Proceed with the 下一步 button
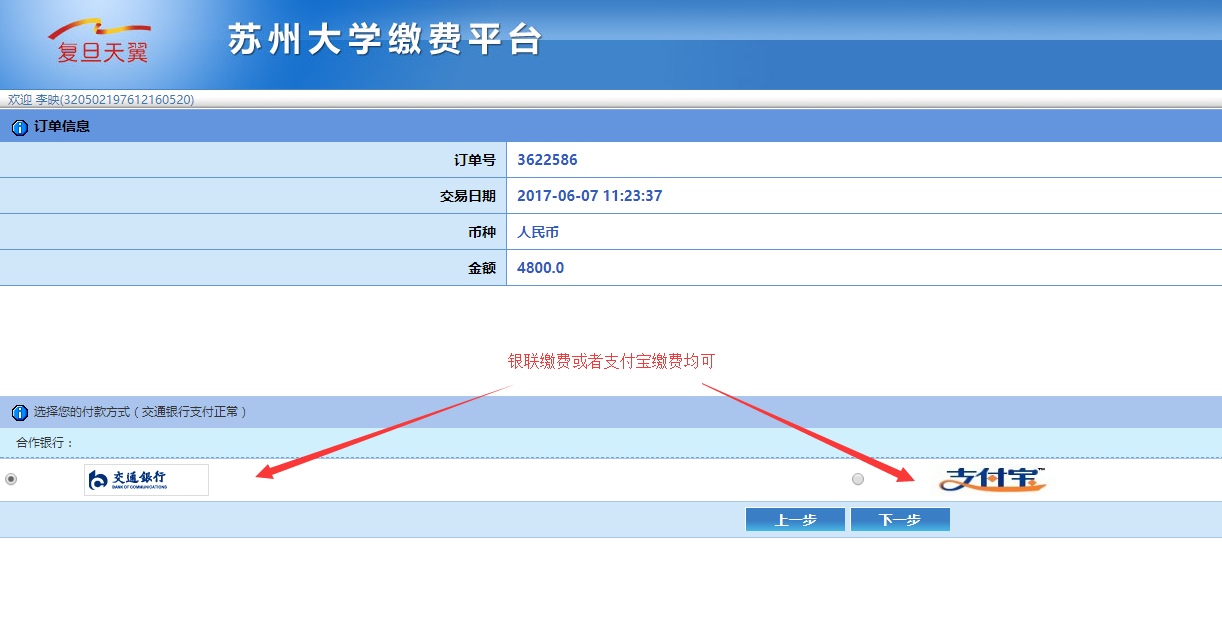 click(x=900, y=520)
